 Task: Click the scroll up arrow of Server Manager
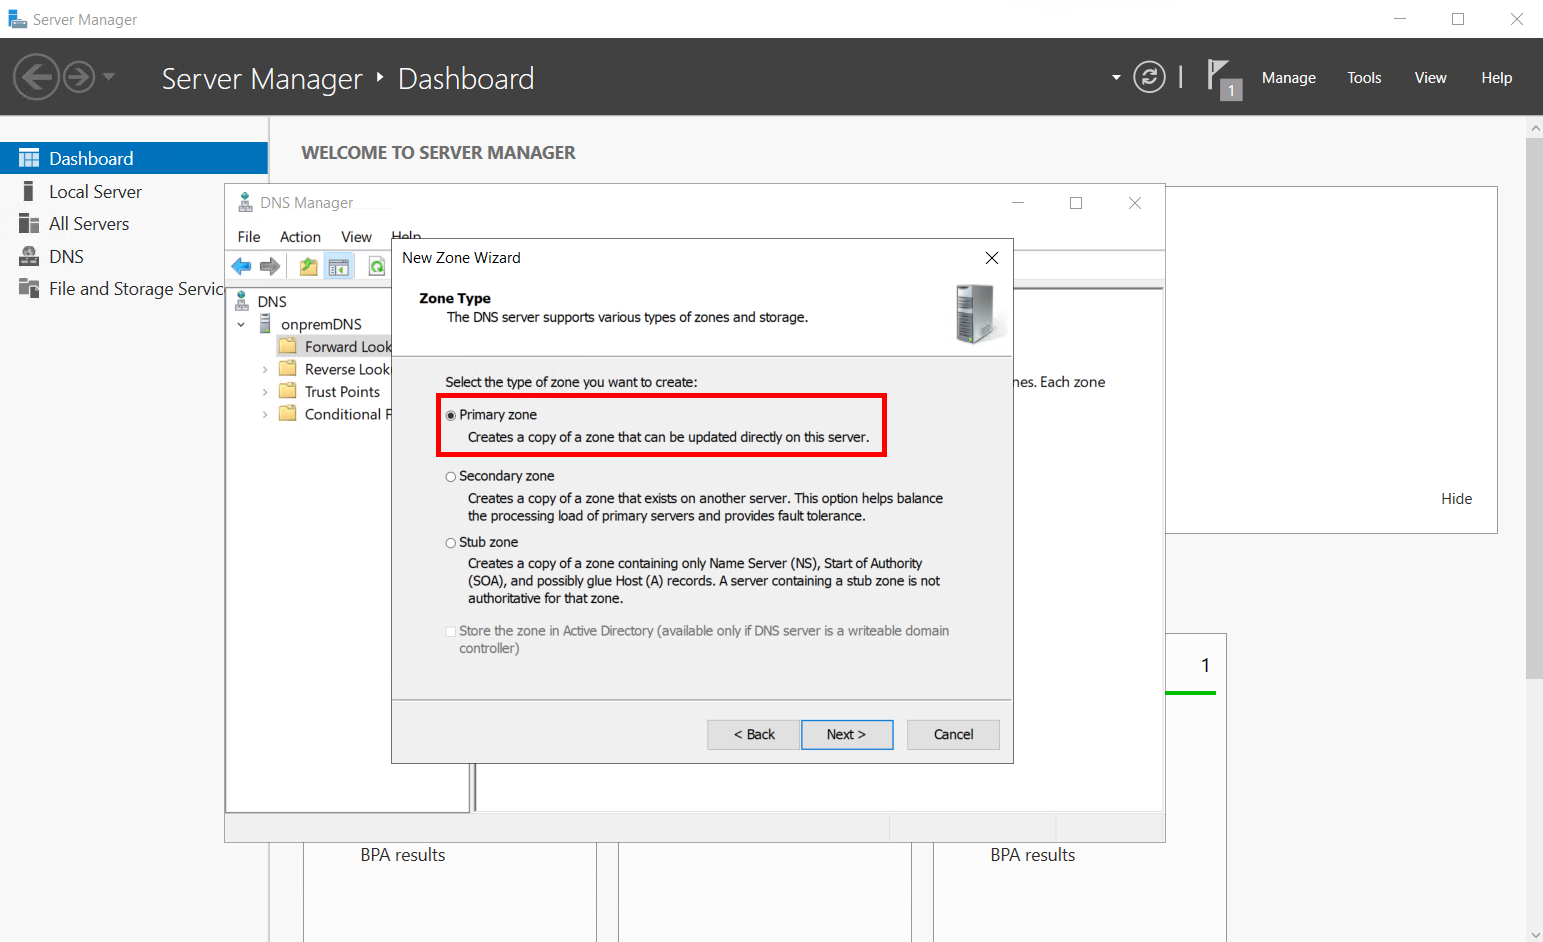[1535, 128]
